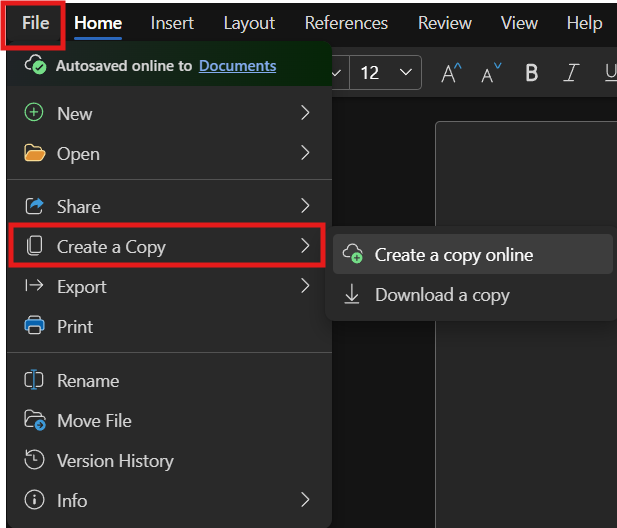Increase font size with larger A button
The width and height of the screenshot is (617, 528).
click(x=452, y=72)
